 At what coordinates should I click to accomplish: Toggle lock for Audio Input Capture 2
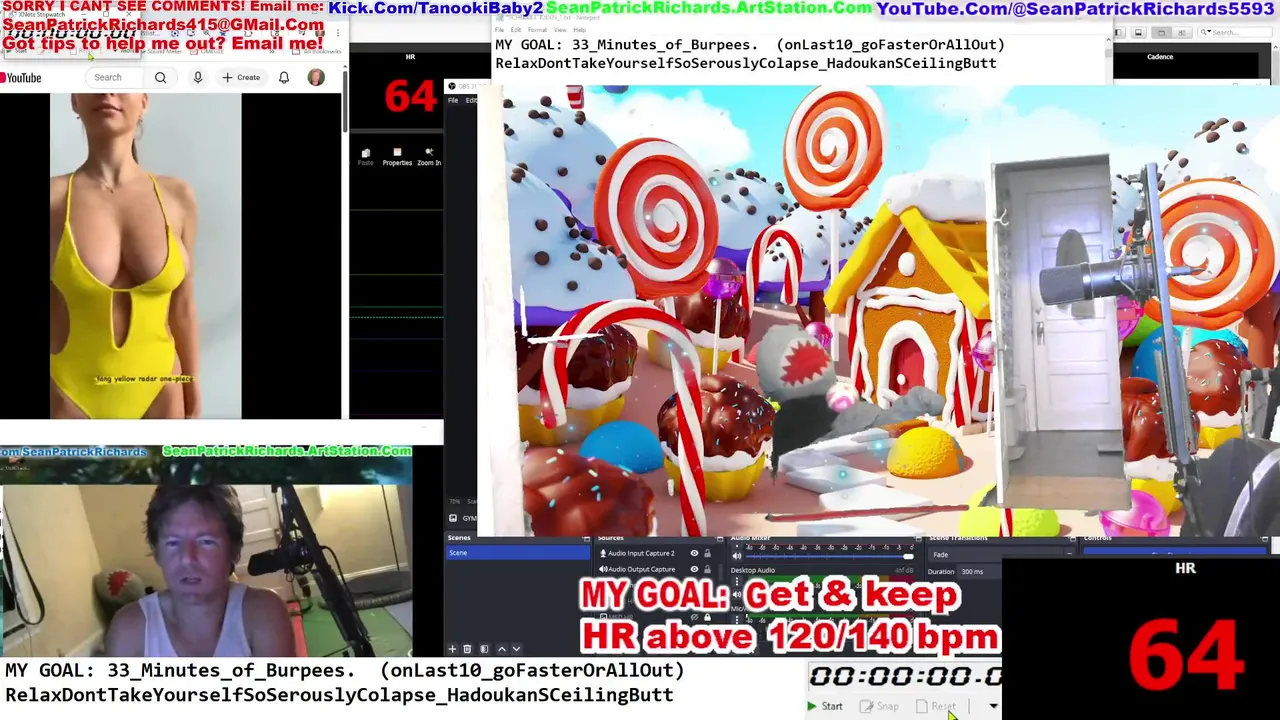tap(707, 553)
